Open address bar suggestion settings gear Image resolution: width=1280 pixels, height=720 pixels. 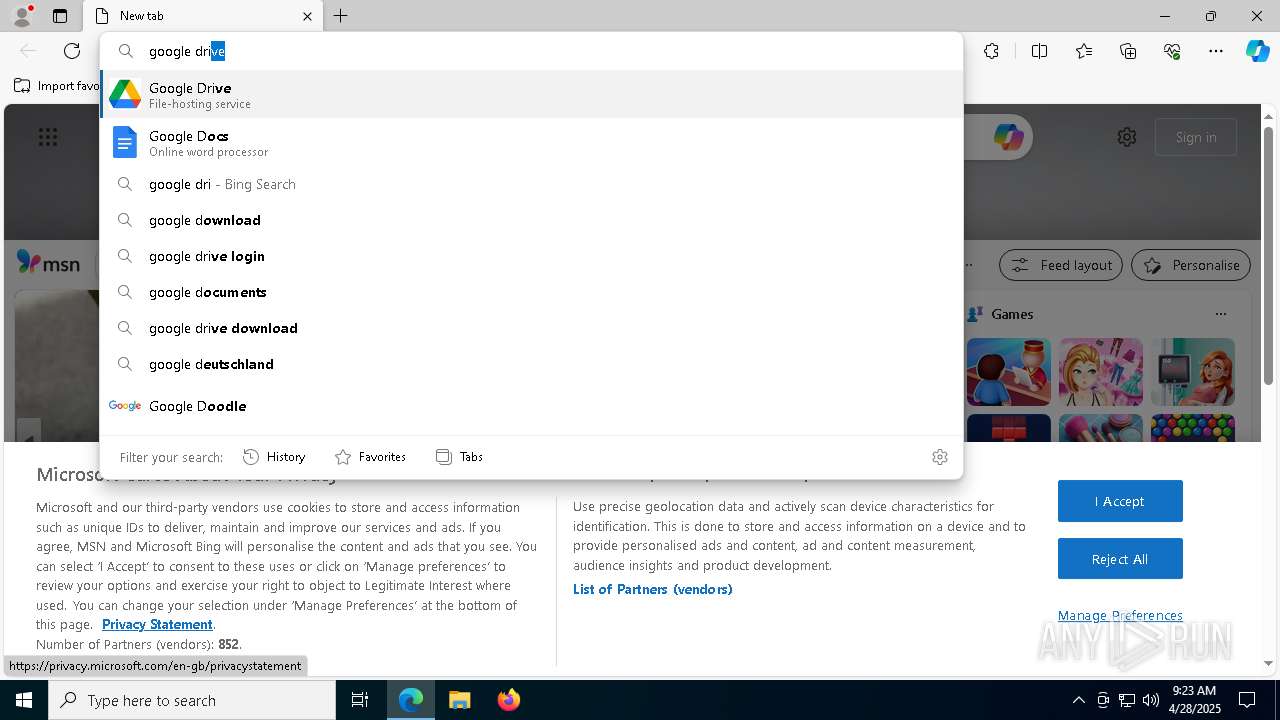point(940,457)
